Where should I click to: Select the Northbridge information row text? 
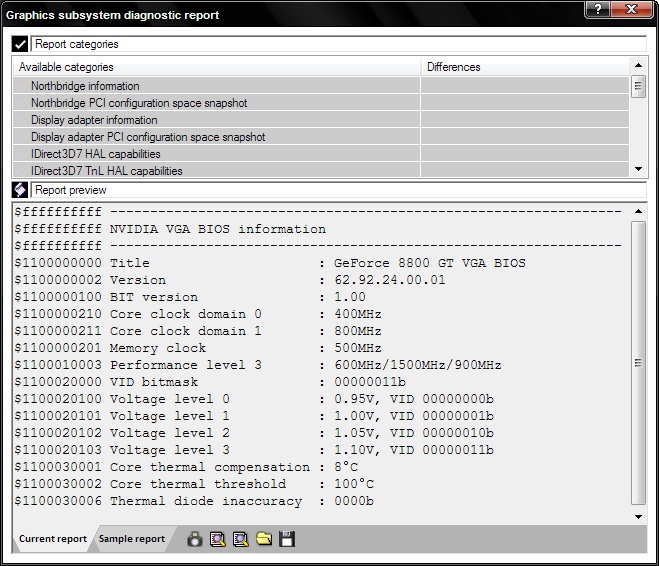tap(85, 86)
